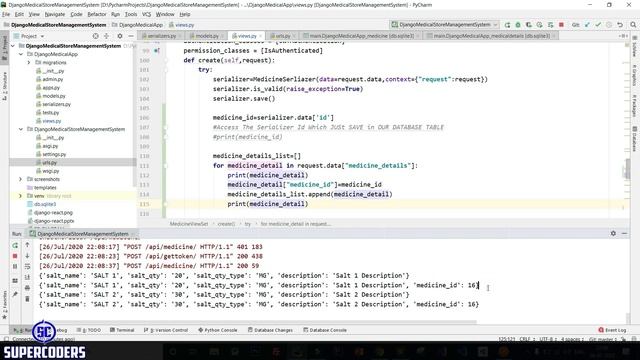Viewport: 640px width, 360px height.
Task: Commit changes with the Git checkmark
Action: (x=598, y=25)
